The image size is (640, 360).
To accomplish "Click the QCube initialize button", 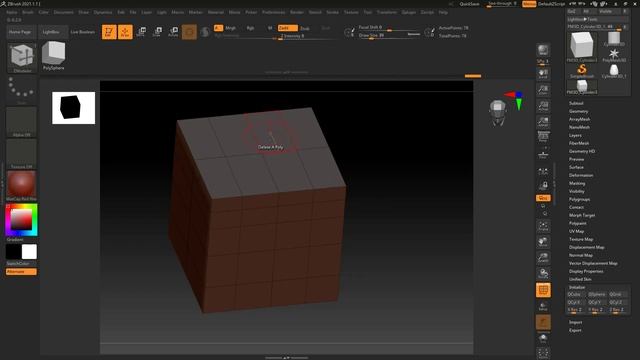I will pyautogui.click(x=576, y=294).
